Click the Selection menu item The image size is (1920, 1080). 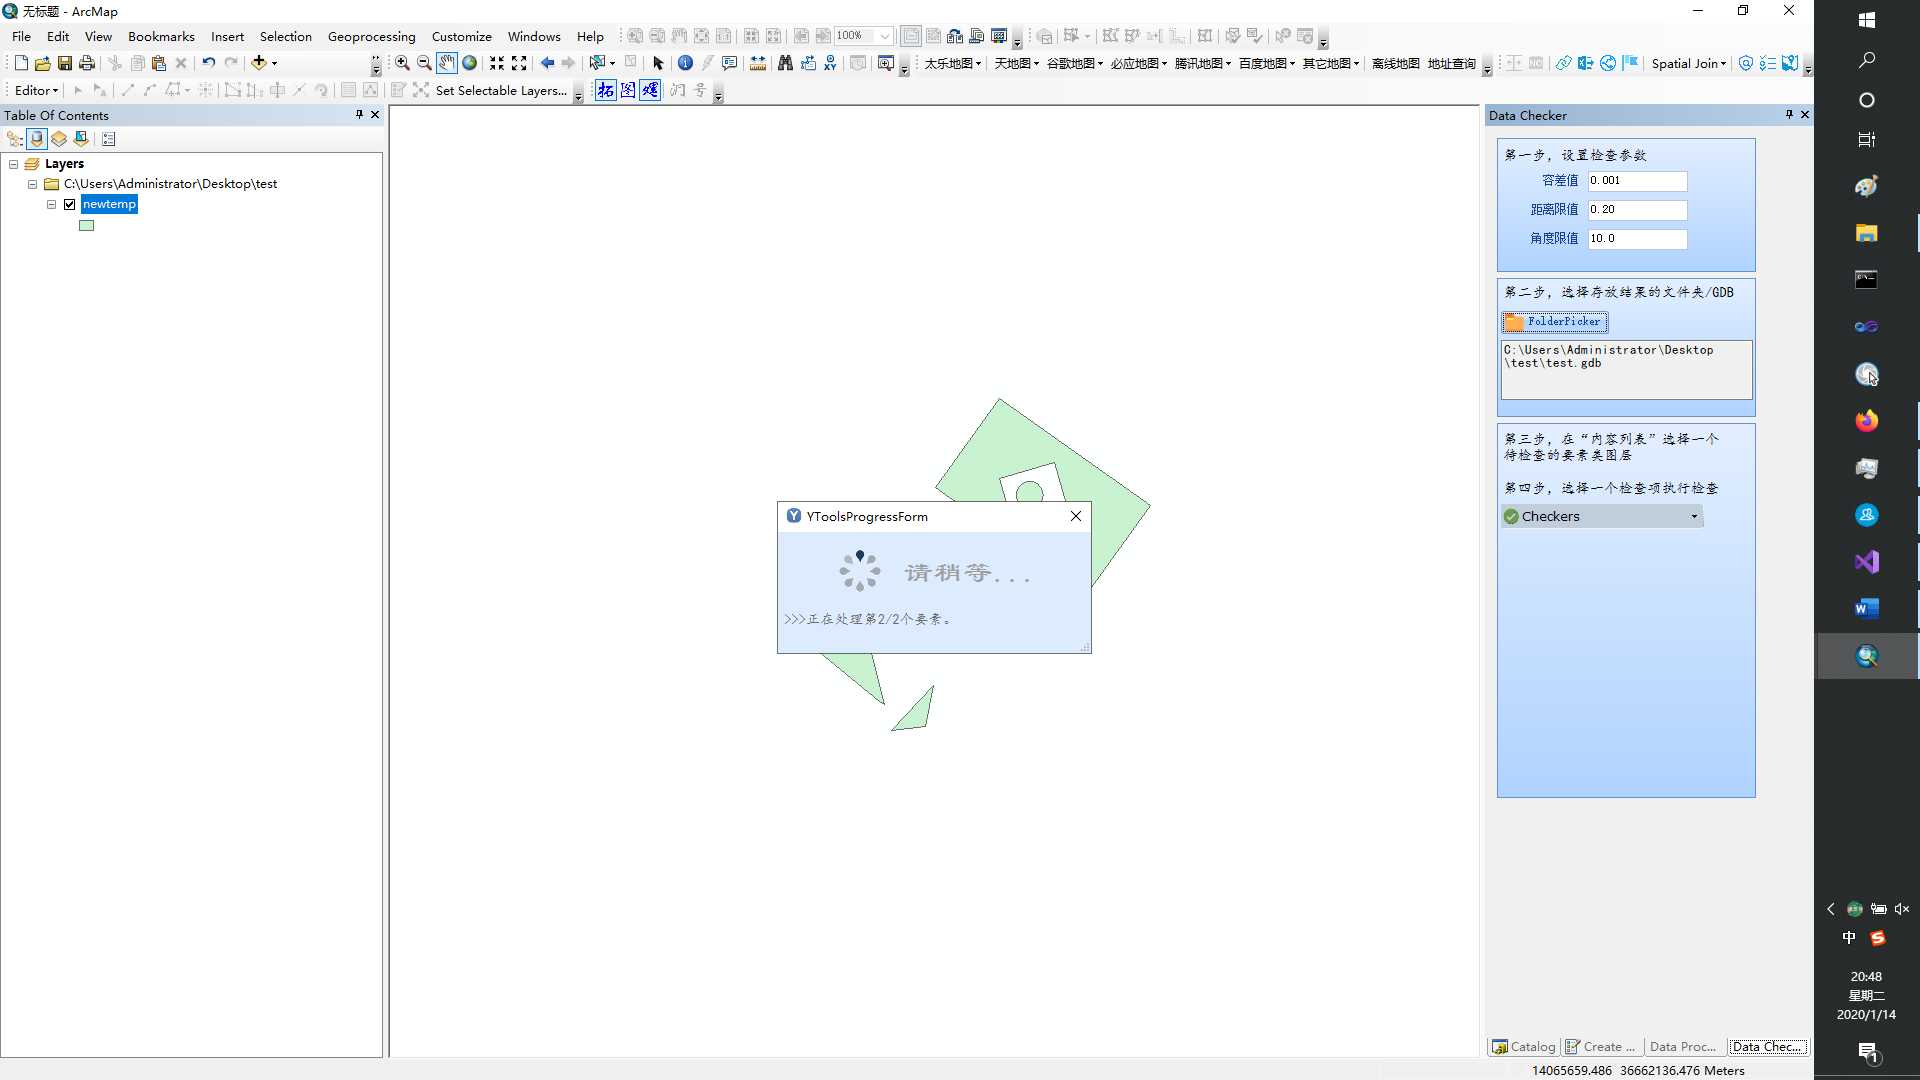285,36
